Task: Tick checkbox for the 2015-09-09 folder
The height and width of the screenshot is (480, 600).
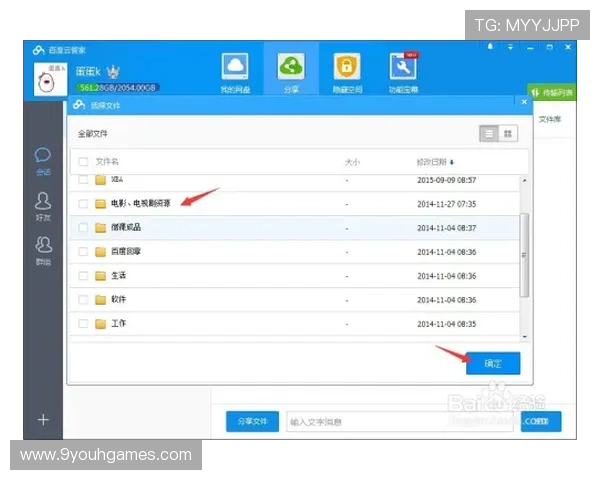Action: 83,180
